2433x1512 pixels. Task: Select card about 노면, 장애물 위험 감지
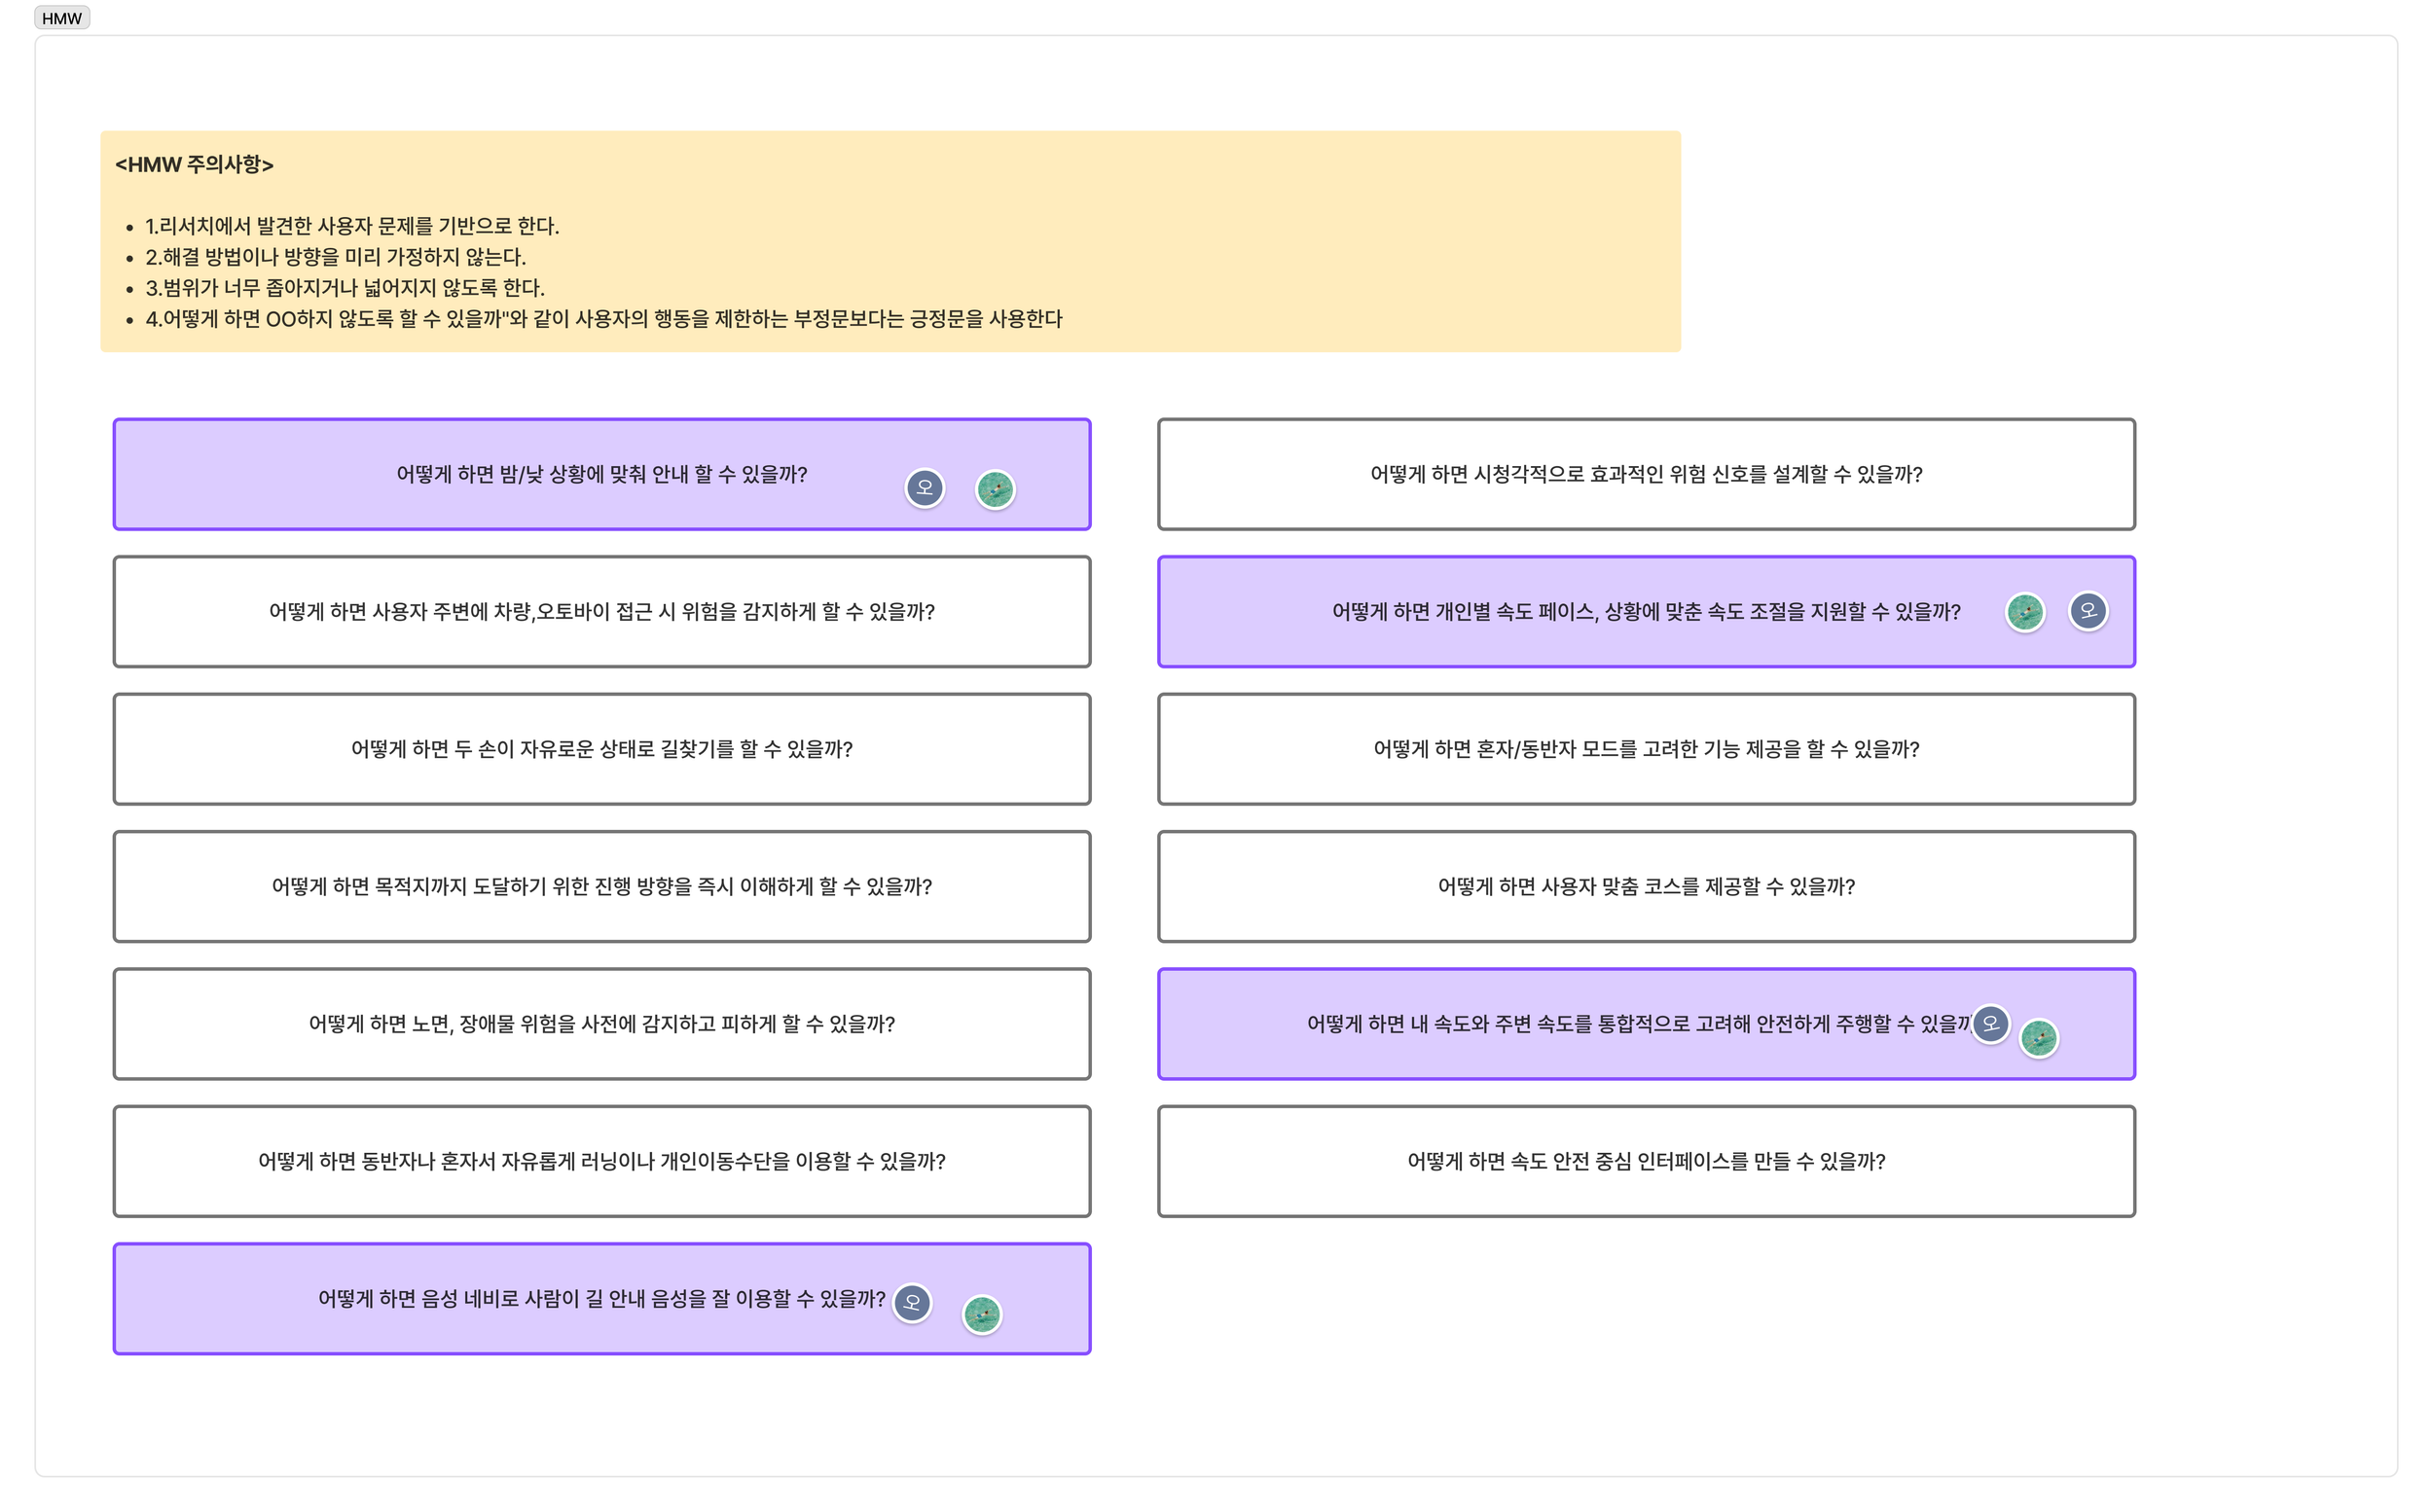click(601, 1023)
